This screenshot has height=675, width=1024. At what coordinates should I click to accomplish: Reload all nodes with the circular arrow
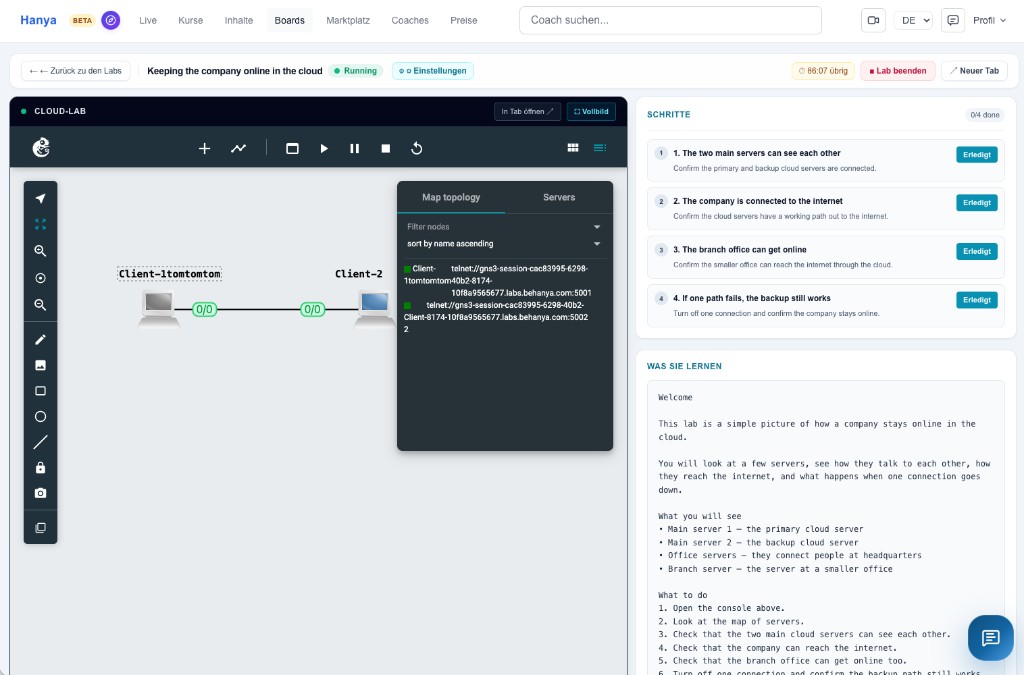point(417,149)
